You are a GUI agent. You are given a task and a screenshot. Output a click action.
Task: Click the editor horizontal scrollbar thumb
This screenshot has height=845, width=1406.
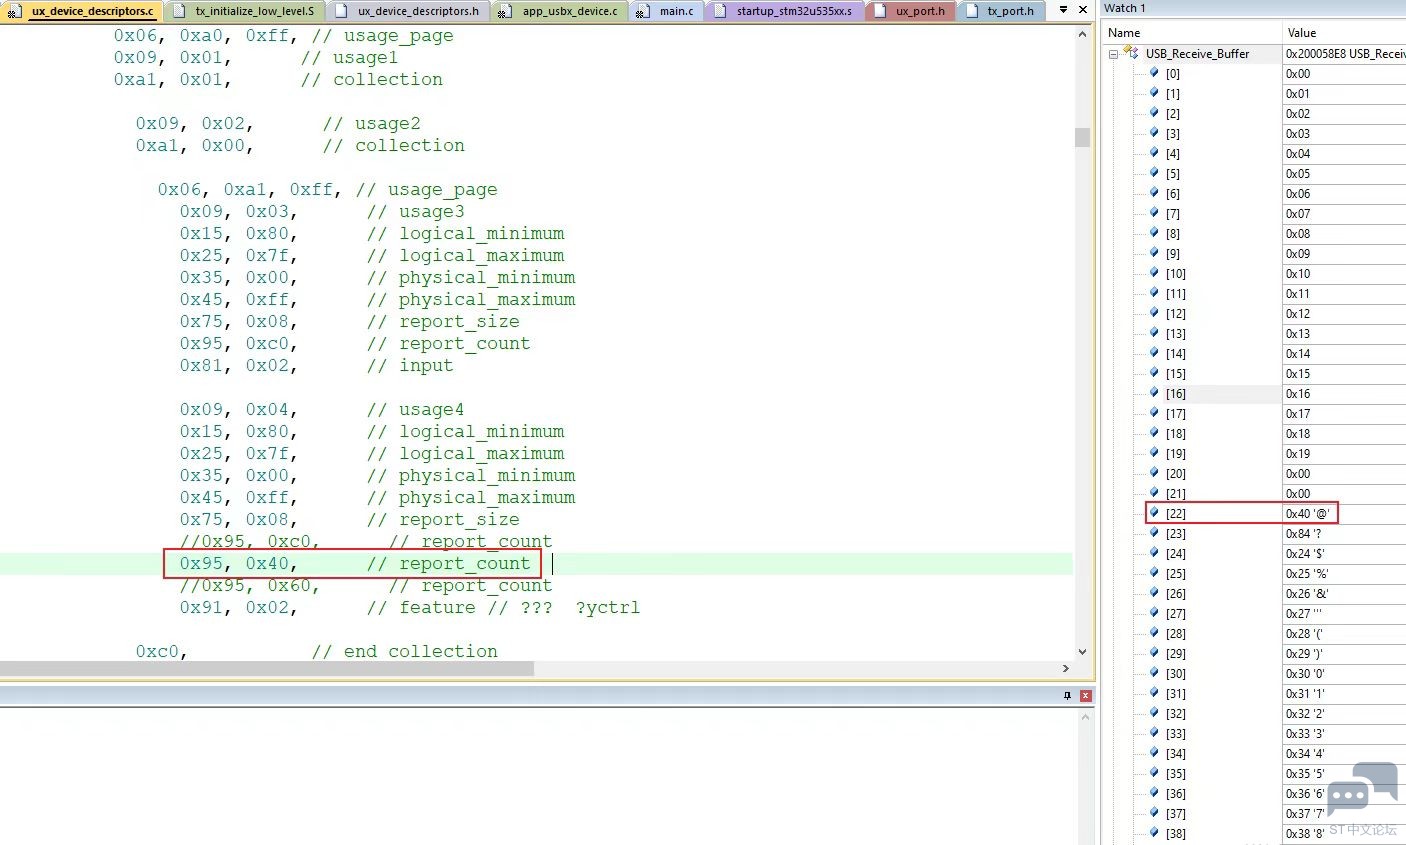pyautogui.click(x=267, y=668)
